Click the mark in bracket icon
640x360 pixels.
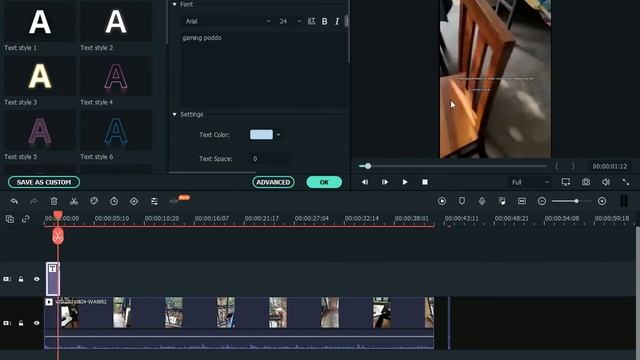click(556, 166)
